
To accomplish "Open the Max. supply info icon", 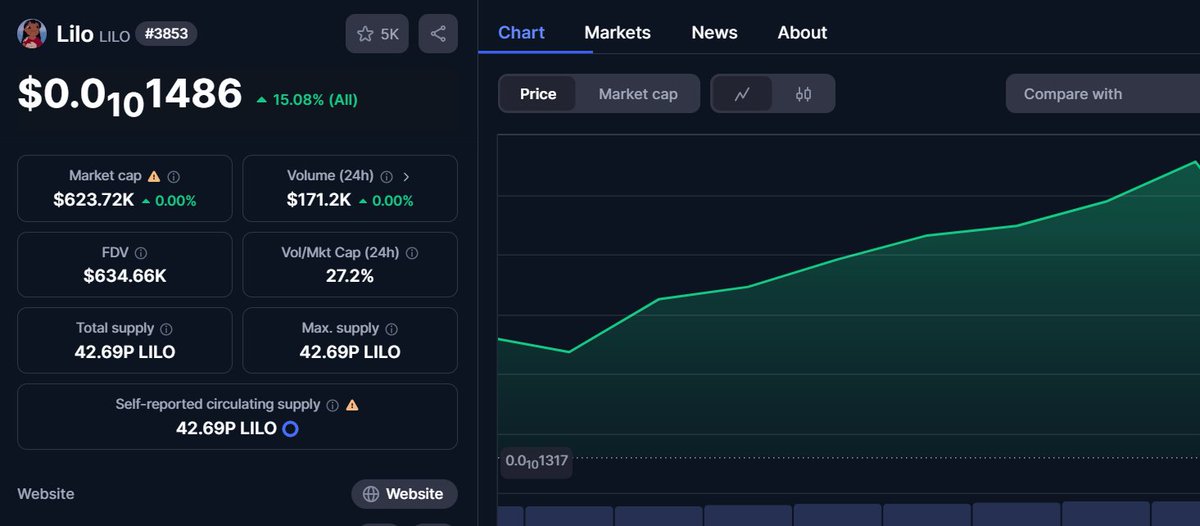I will (x=392, y=329).
